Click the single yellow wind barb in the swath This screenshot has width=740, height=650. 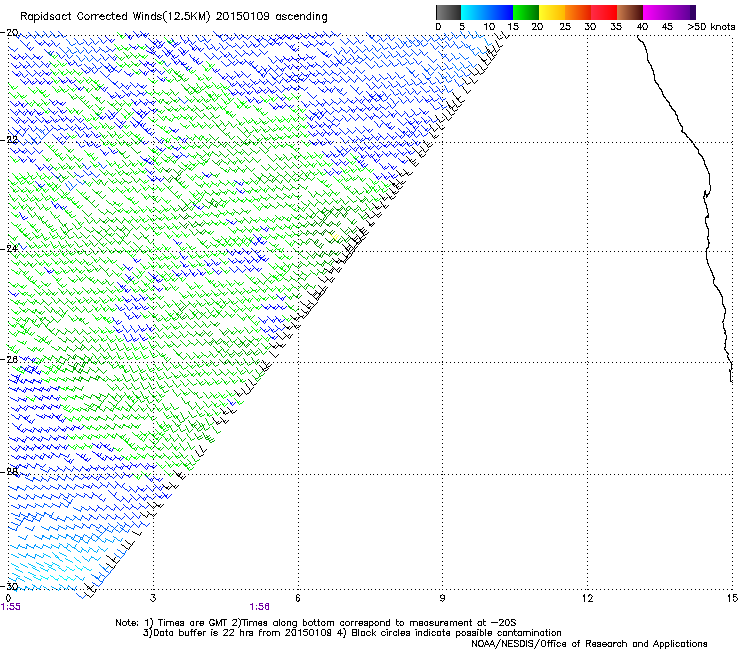click(x=335, y=236)
